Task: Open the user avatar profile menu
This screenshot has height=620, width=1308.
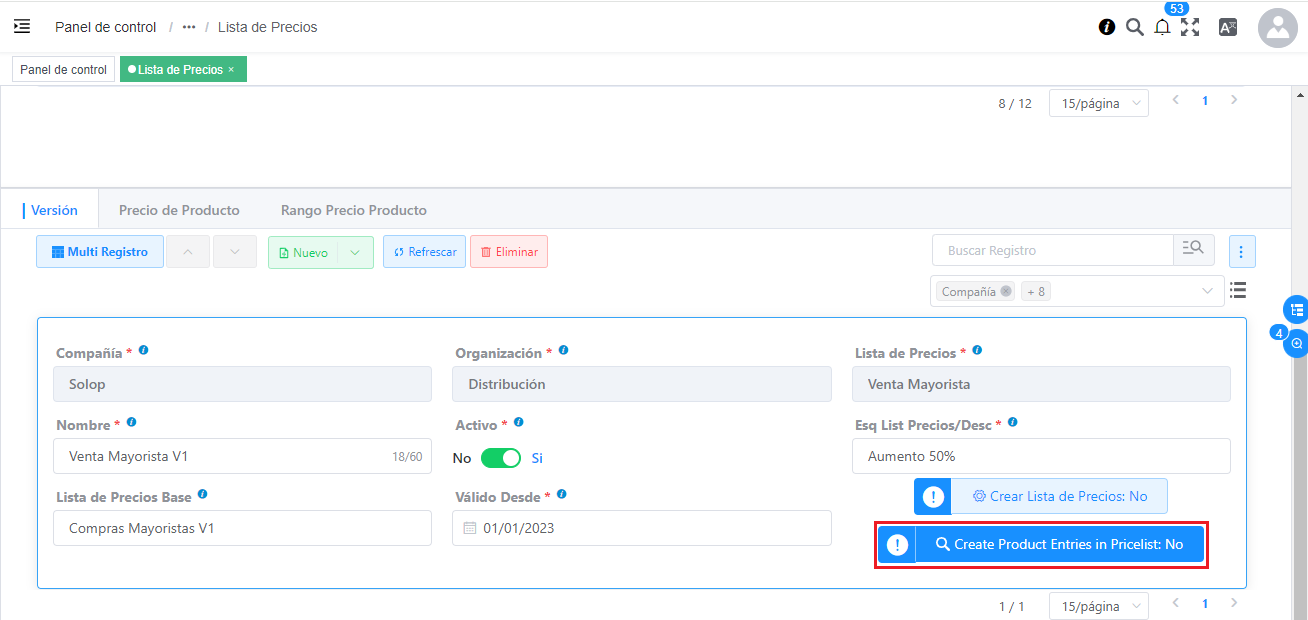Action: coord(1277,28)
